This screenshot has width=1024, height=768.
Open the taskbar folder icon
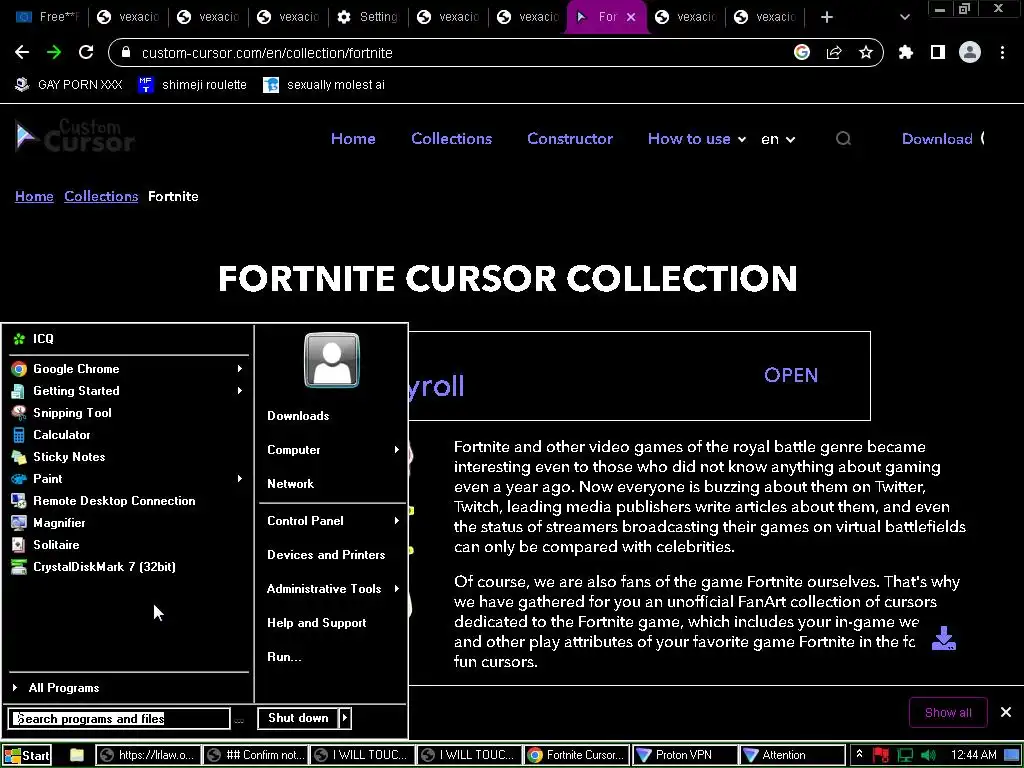77,755
